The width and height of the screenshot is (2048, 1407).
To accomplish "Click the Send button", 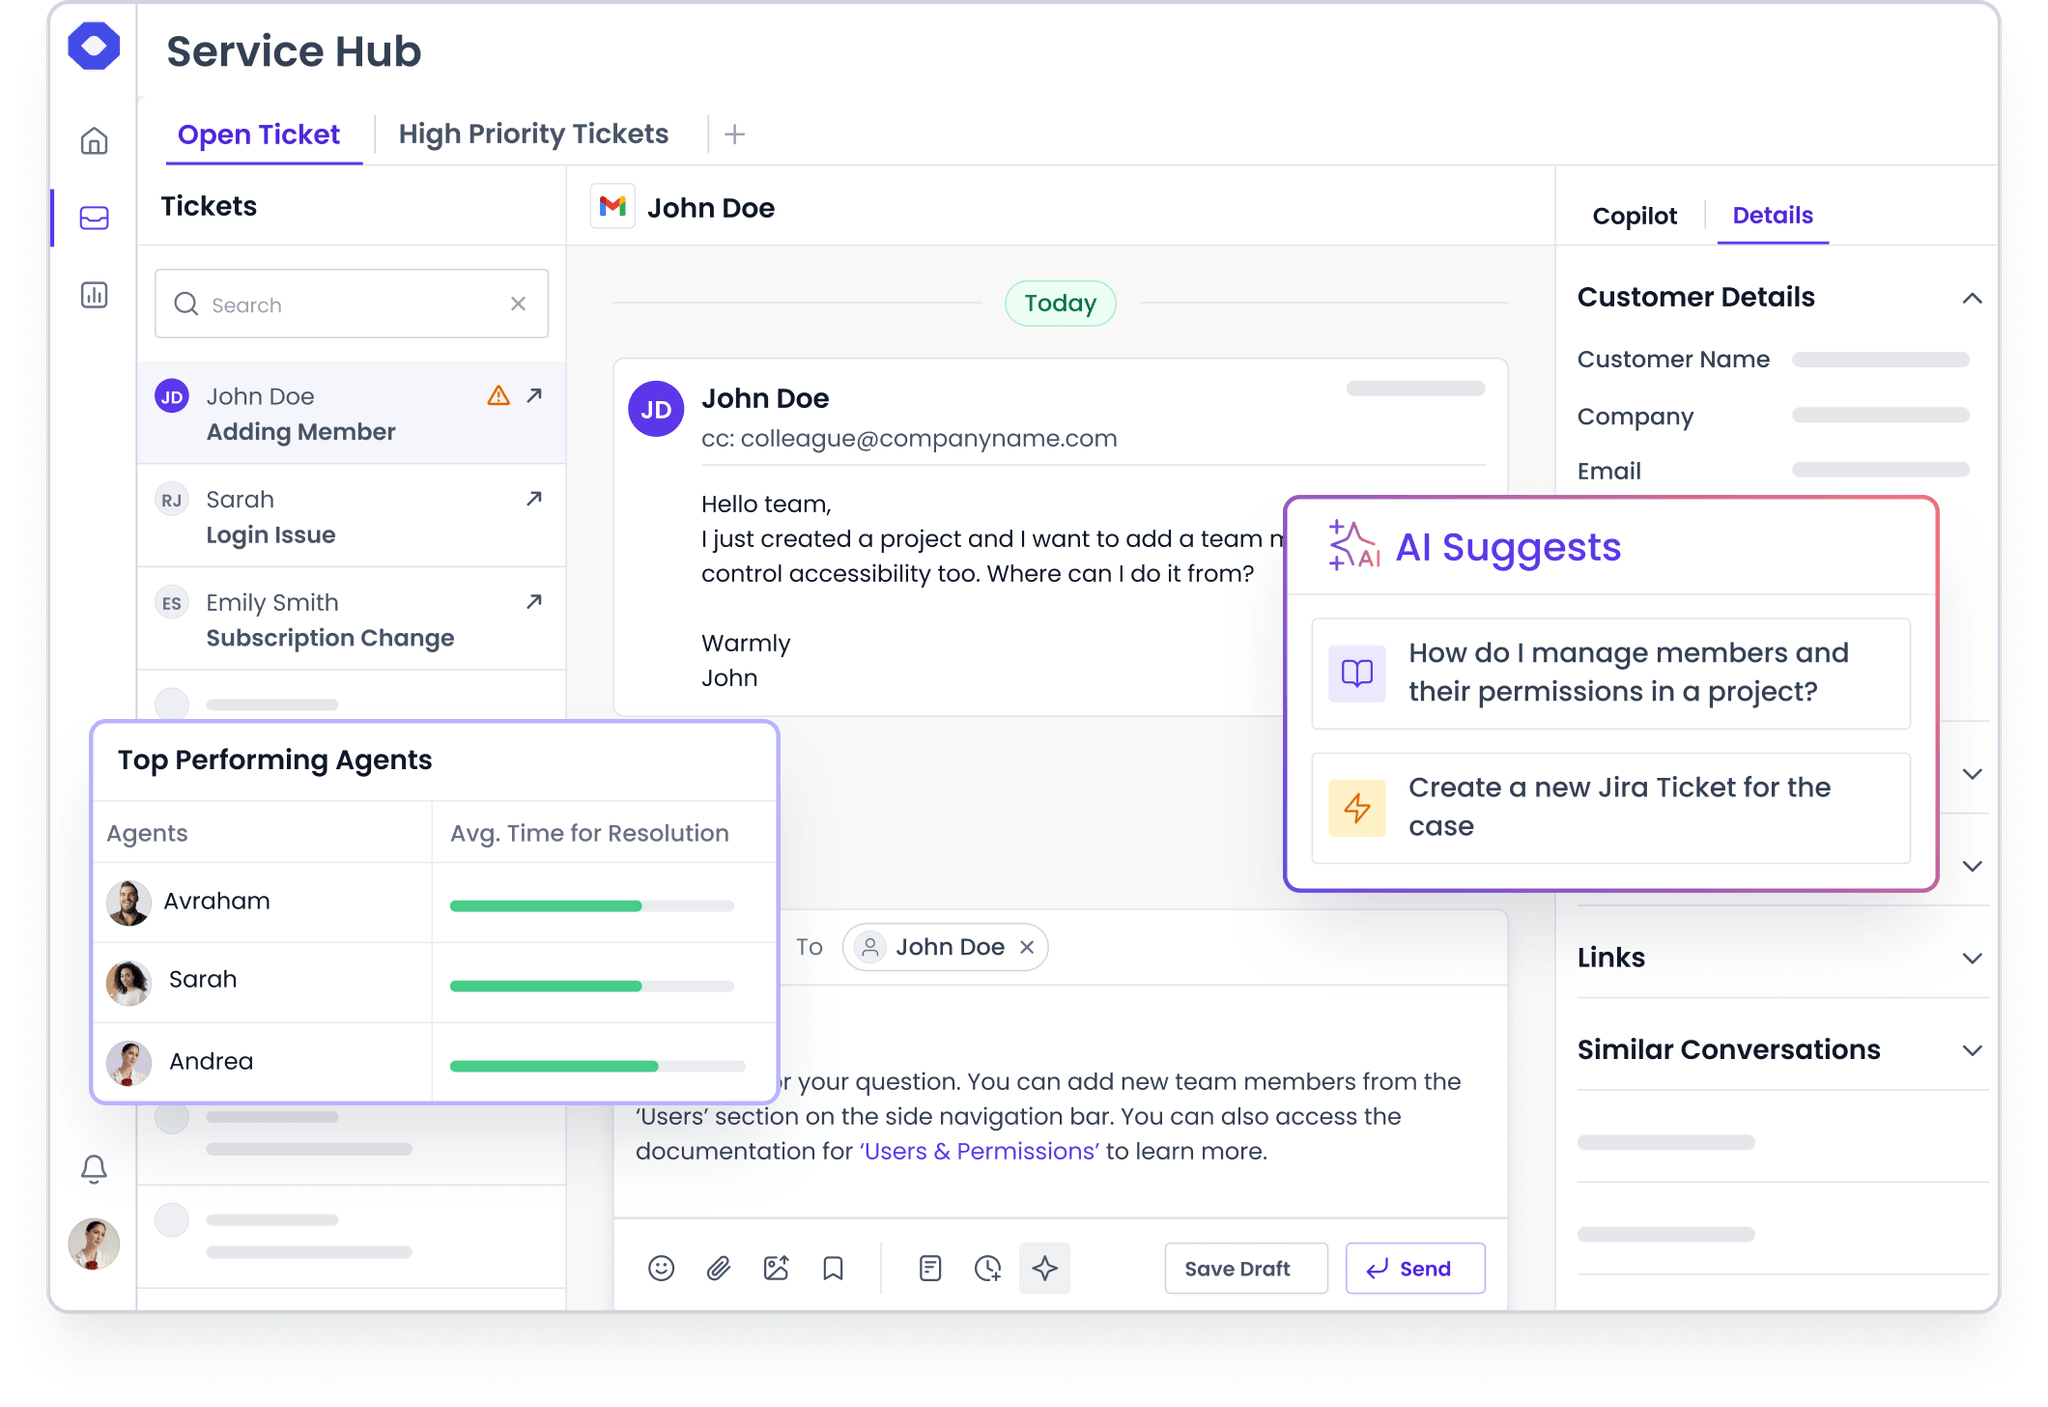I will [1415, 1268].
